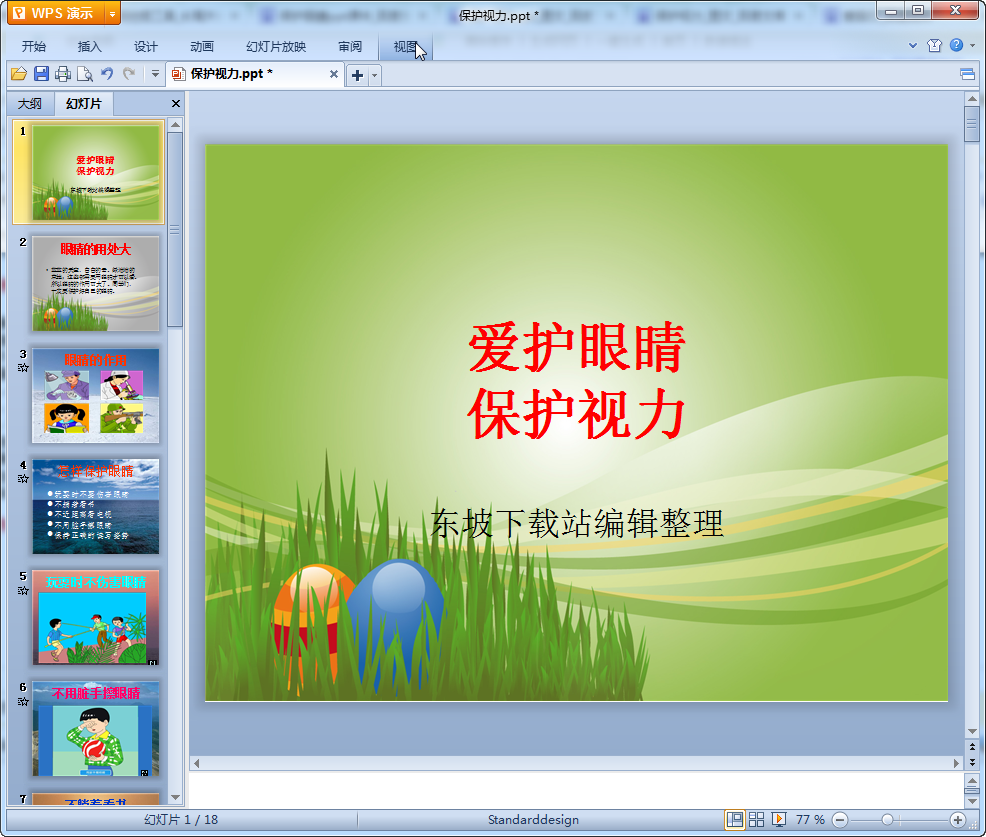Switch to the 大纲 outline tab
986x837 pixels.
tap(30, 104)
